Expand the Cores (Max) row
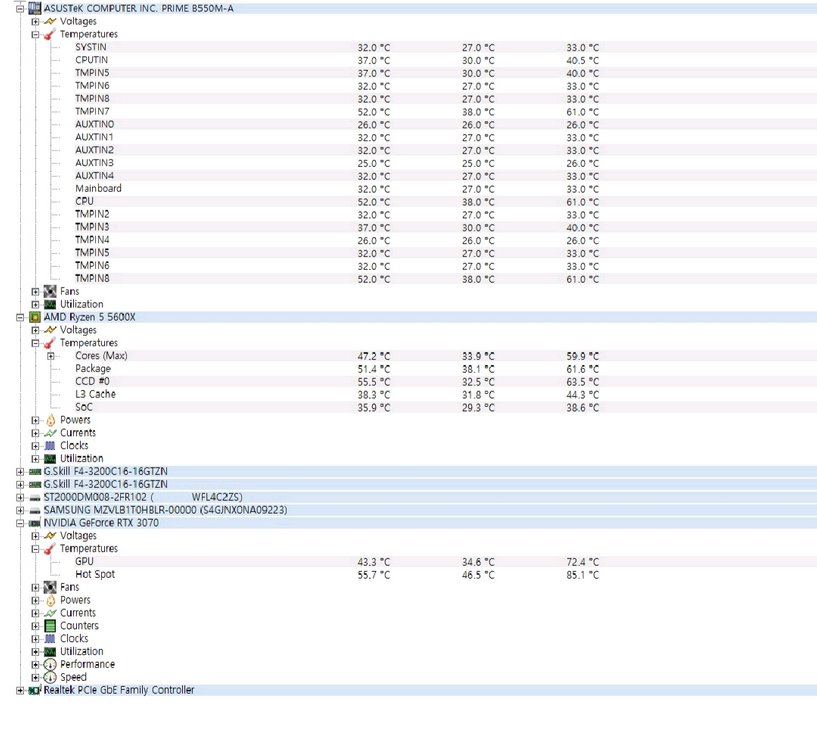This screenshot has height=750, width=817. (51, 356)
